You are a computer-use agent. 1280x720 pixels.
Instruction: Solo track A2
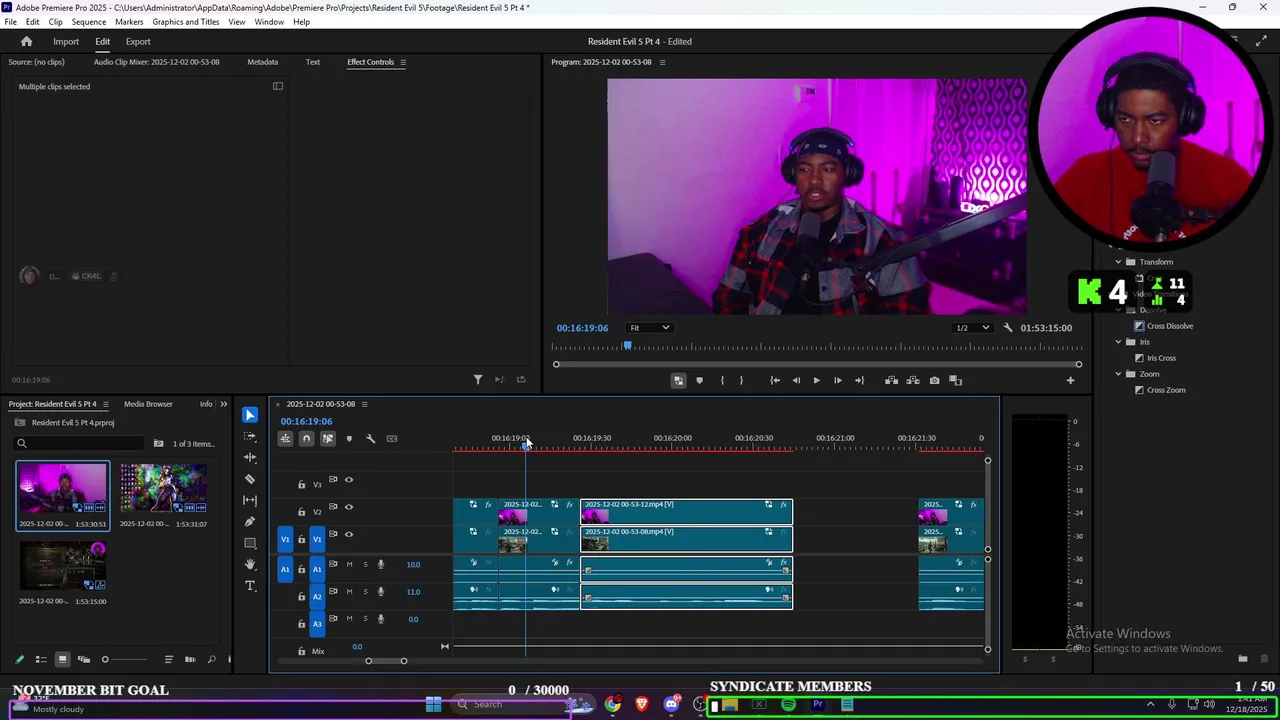pyautogui.click(x=365, y=592)
